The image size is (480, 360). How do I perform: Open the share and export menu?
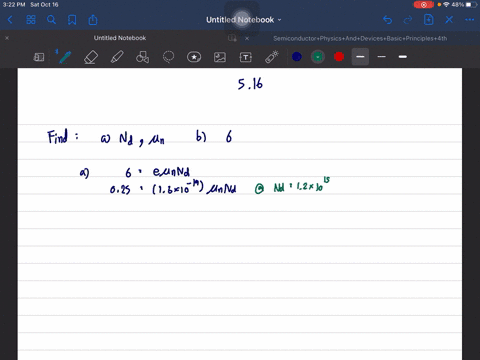[x=93, y=20]
